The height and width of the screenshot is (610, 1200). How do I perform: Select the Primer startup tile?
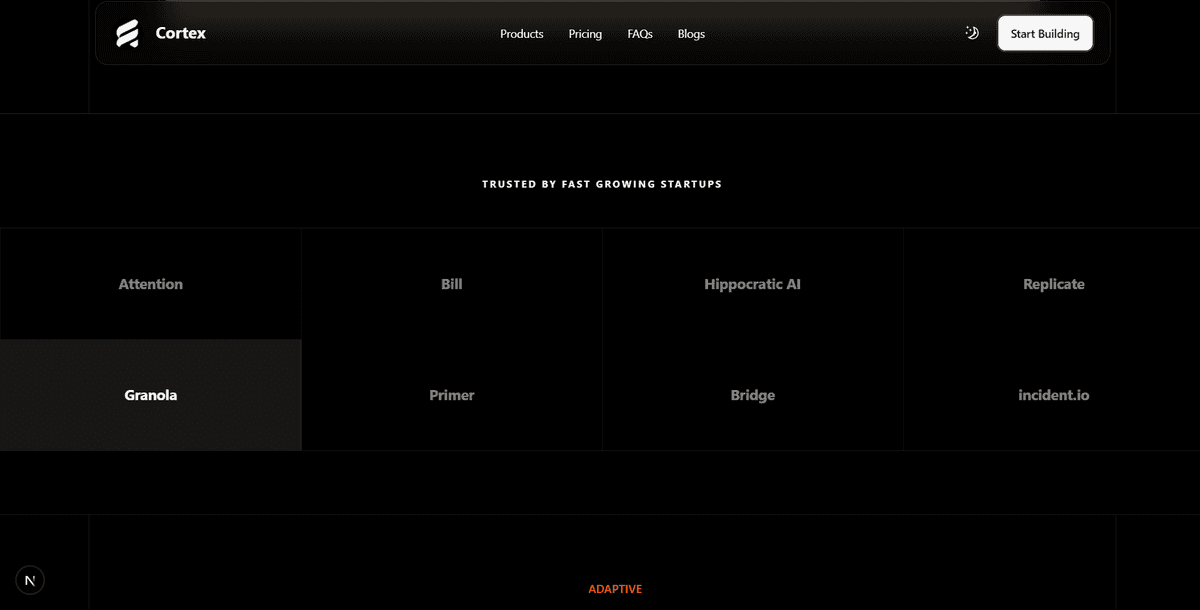click(452, 395)
